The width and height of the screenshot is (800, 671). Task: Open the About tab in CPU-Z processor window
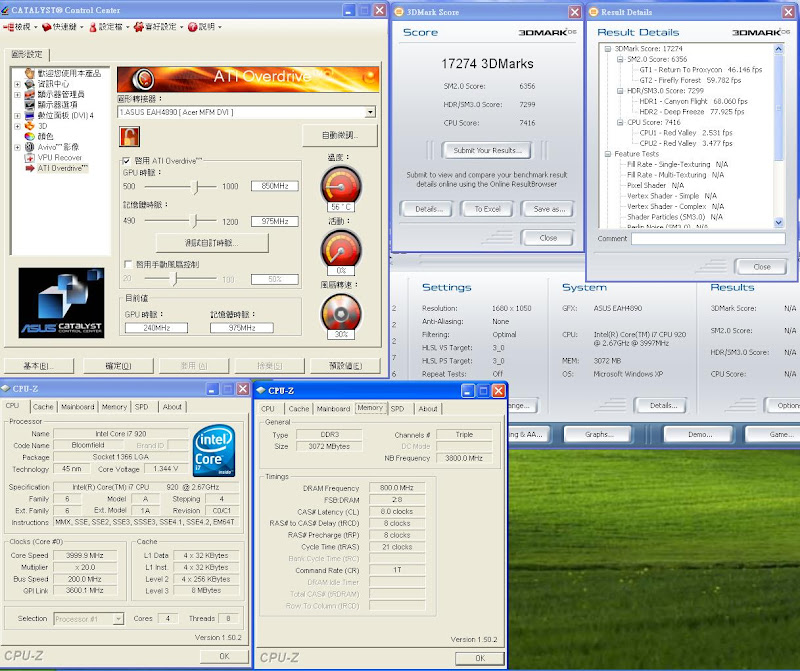[x=172, y=407]
